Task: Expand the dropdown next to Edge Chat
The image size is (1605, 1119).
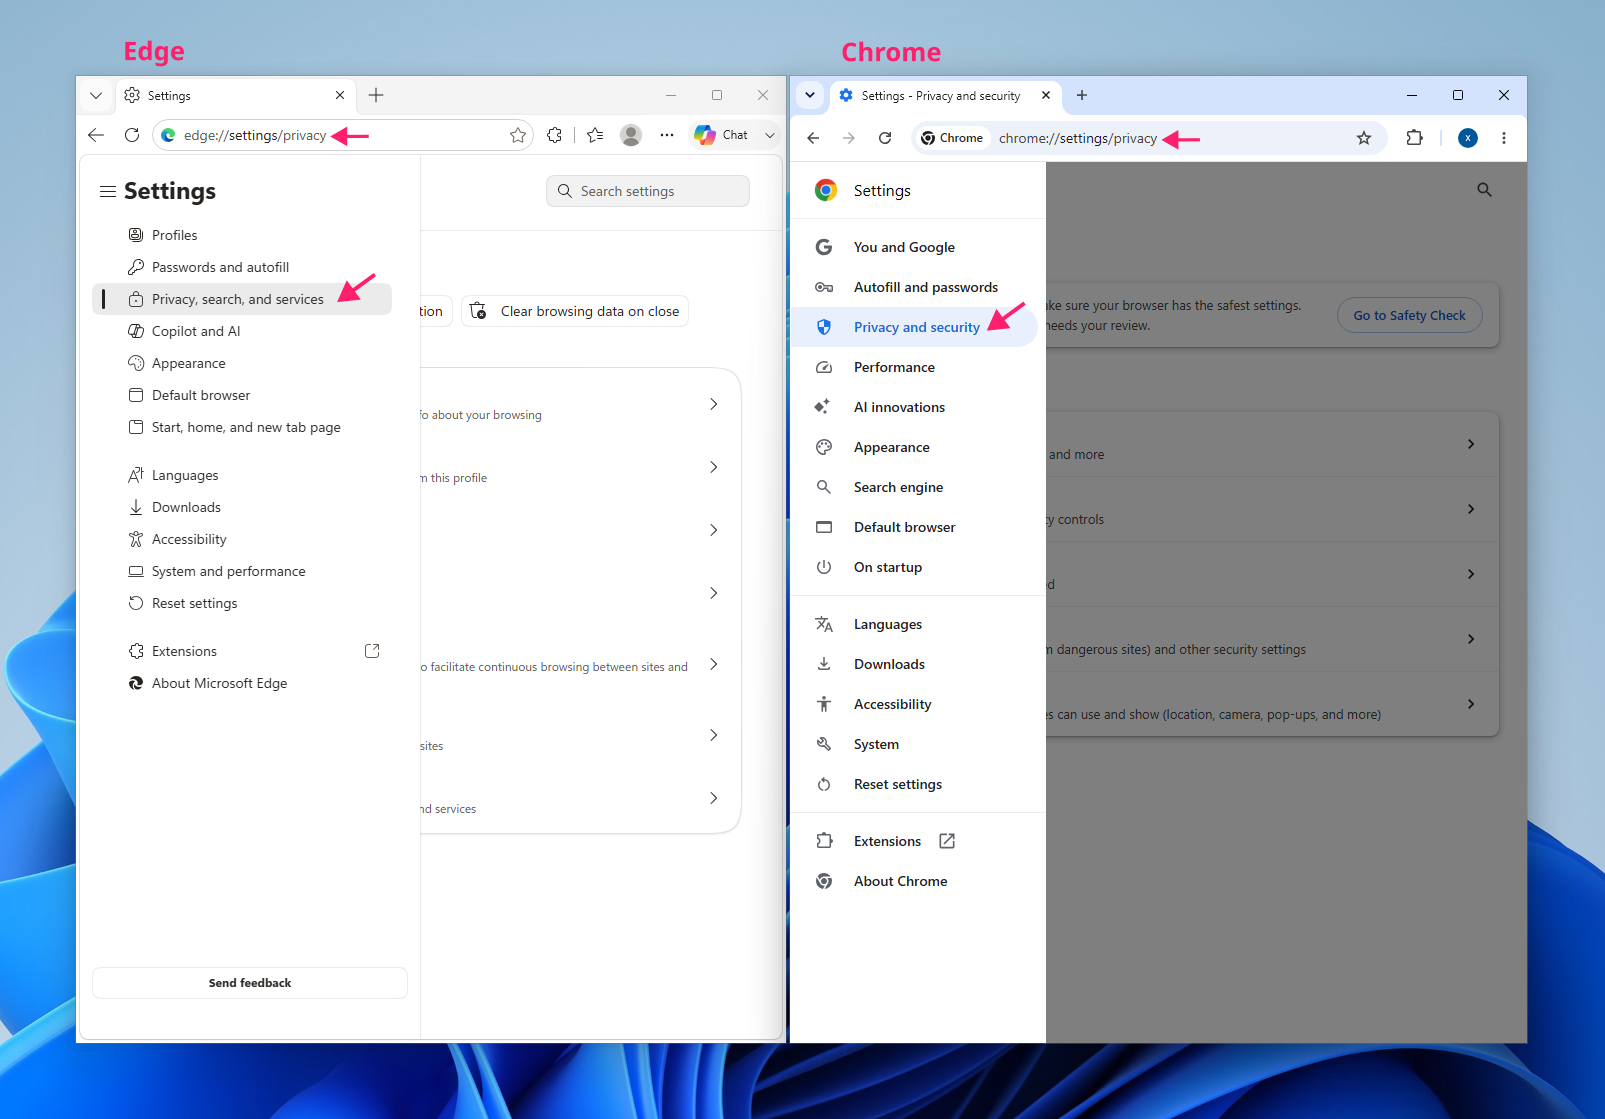Action: 770,135
